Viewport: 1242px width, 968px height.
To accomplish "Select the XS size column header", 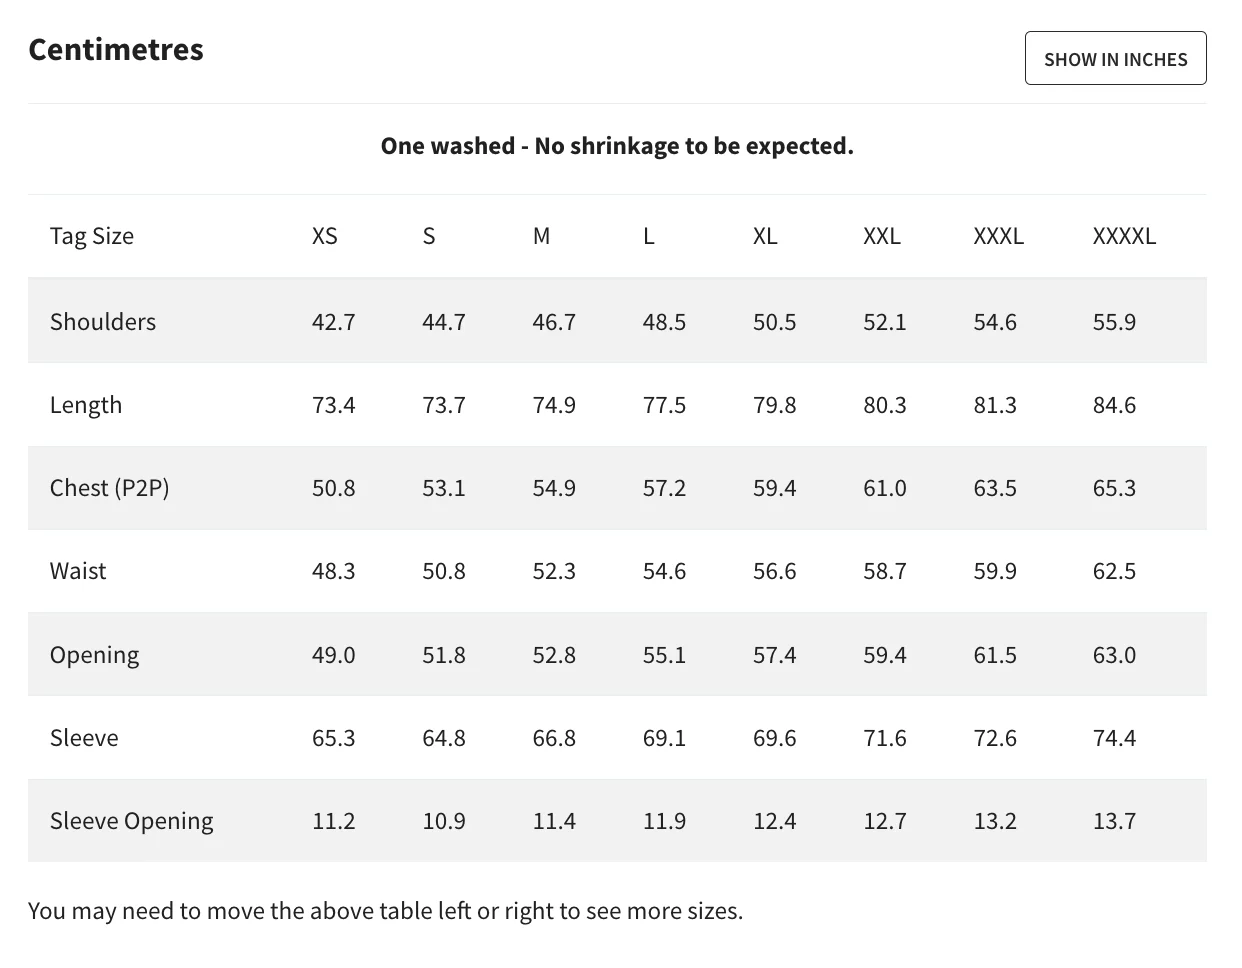I will (x=325, y=236).
